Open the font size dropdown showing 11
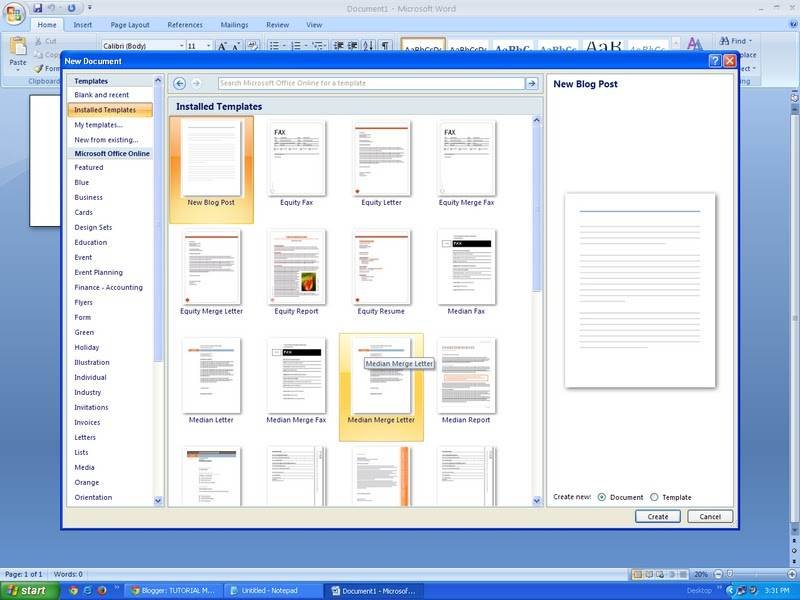The width and height of the screenshot is (800, 600). pos(208,46)
